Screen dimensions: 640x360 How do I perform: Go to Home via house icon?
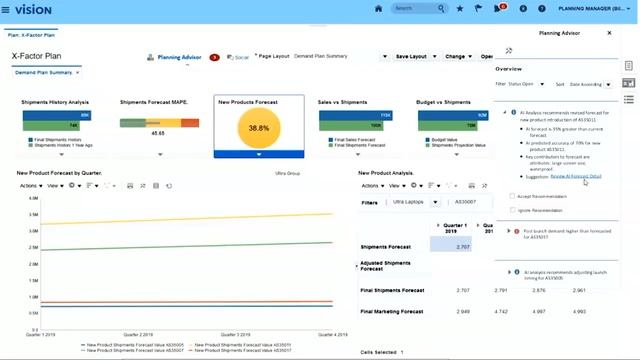[x=378, y=9]
